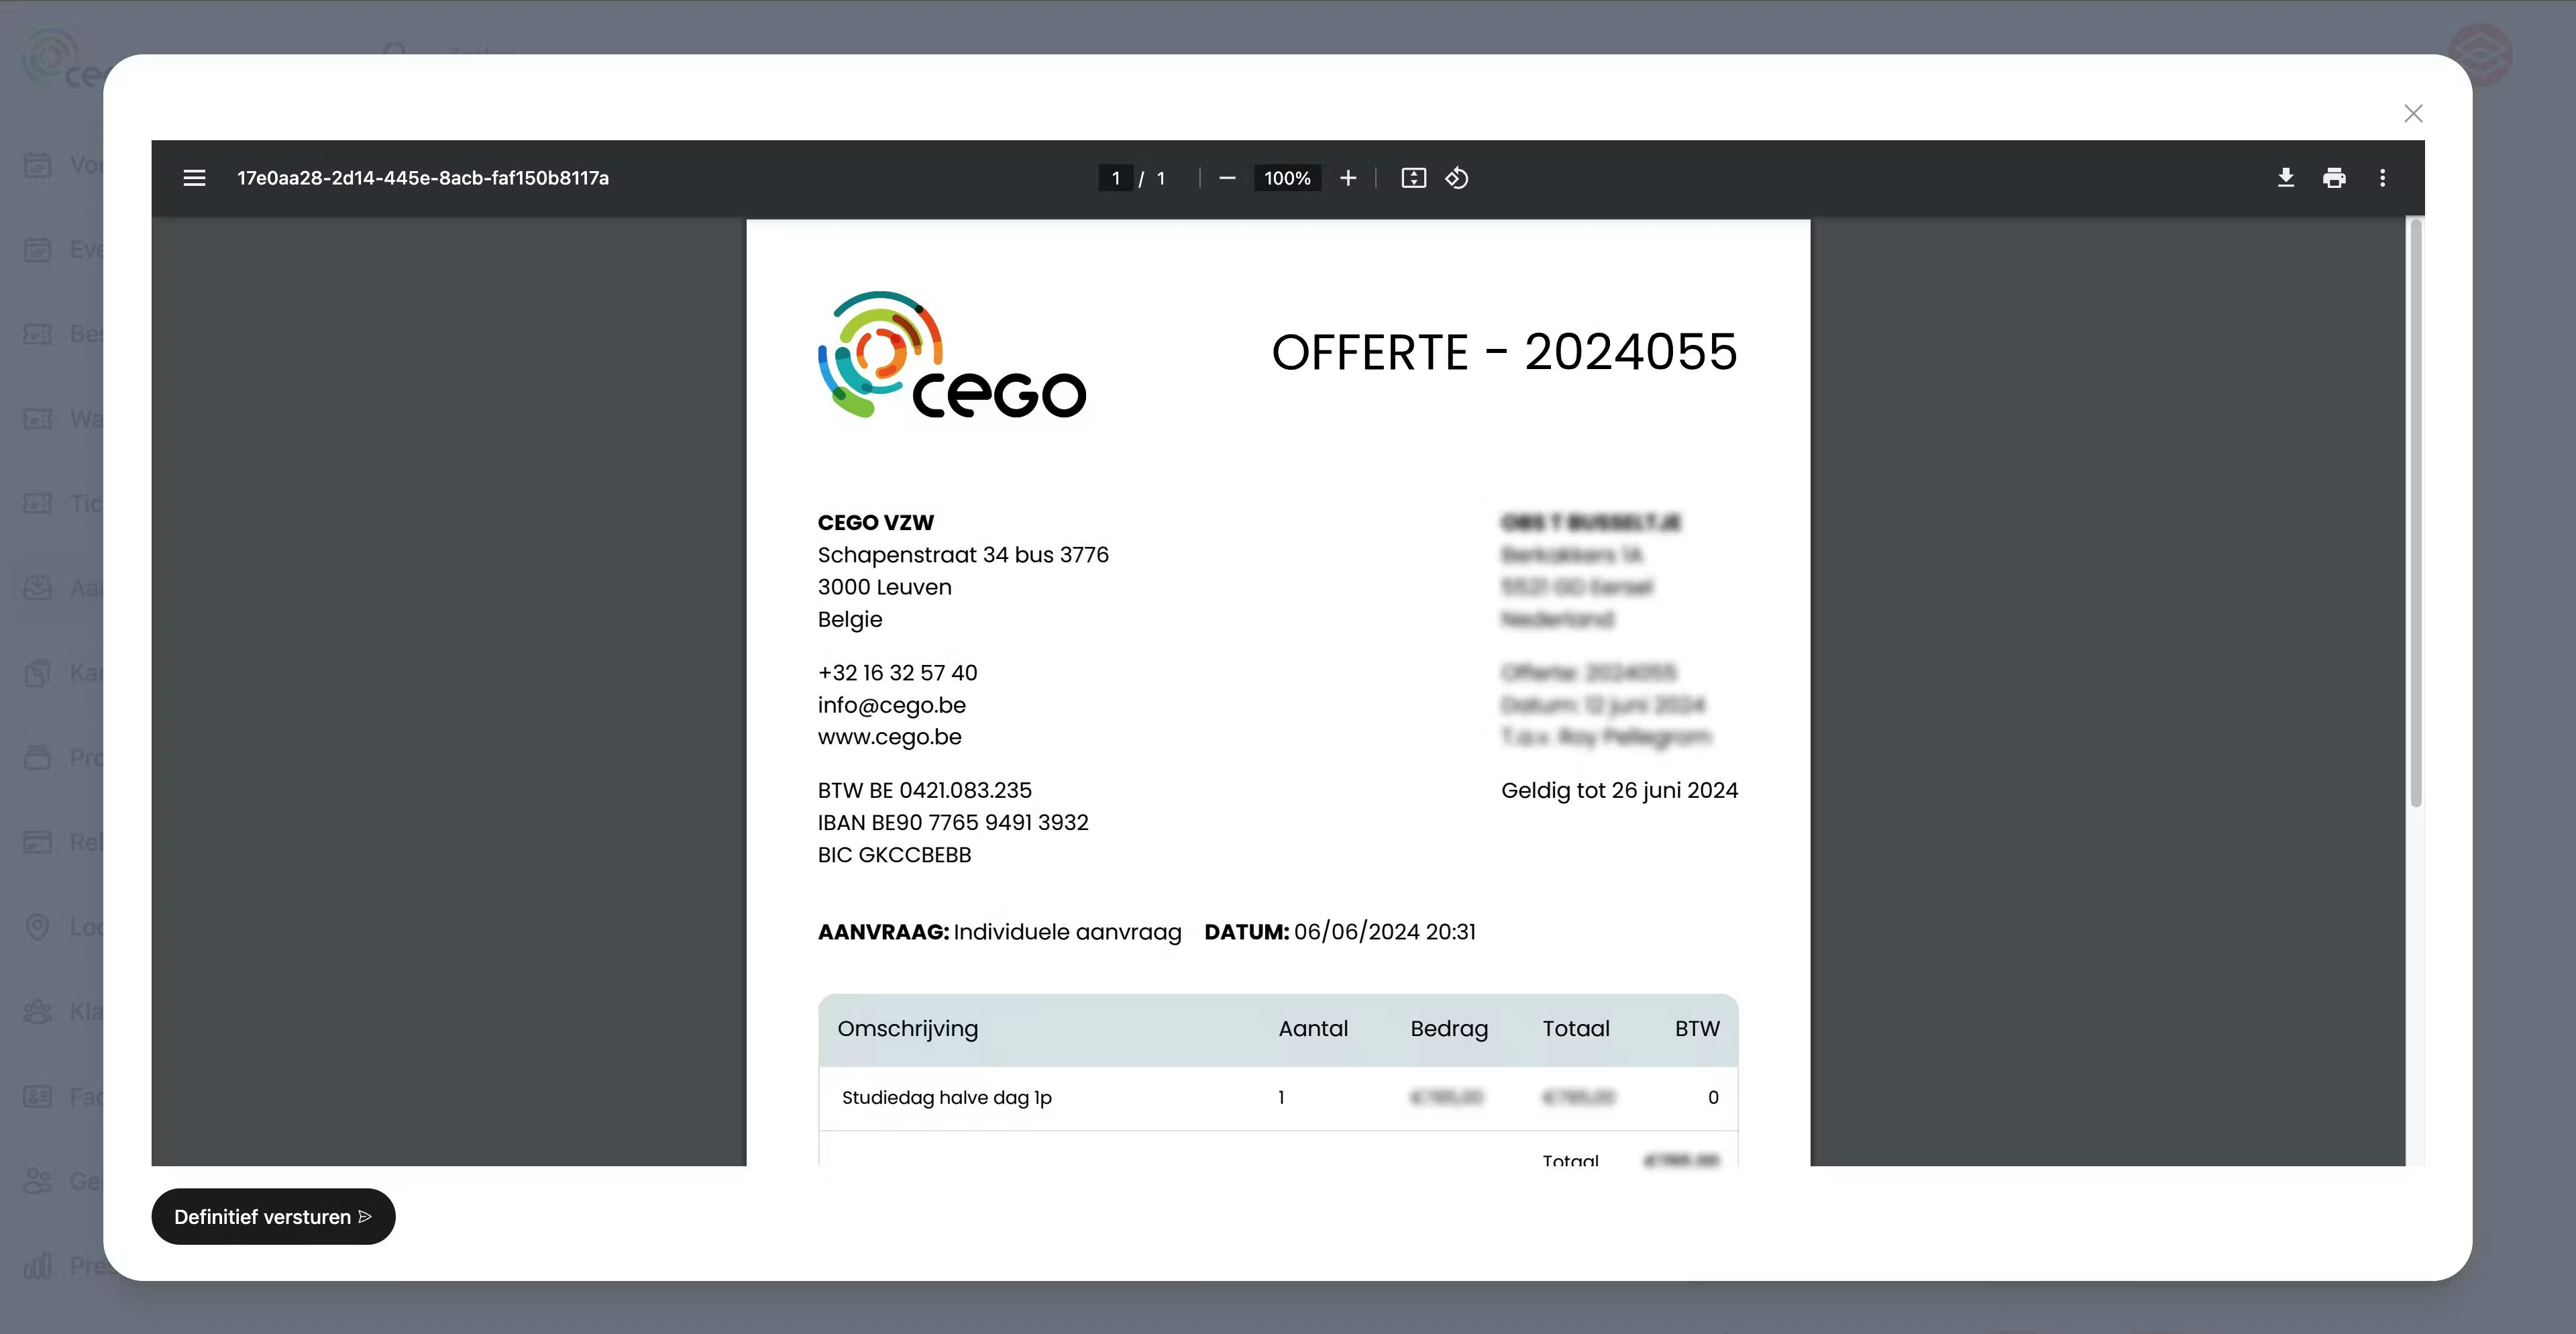Image resolution: width=2576 pixels, height=1334 pixels.
Task: Click the BTW column header
Action: [x=1697, y=1029]
